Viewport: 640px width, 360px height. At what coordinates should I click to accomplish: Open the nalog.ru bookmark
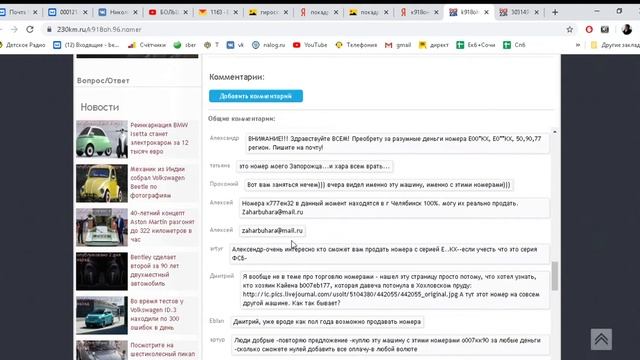click(x=269, y=45)
